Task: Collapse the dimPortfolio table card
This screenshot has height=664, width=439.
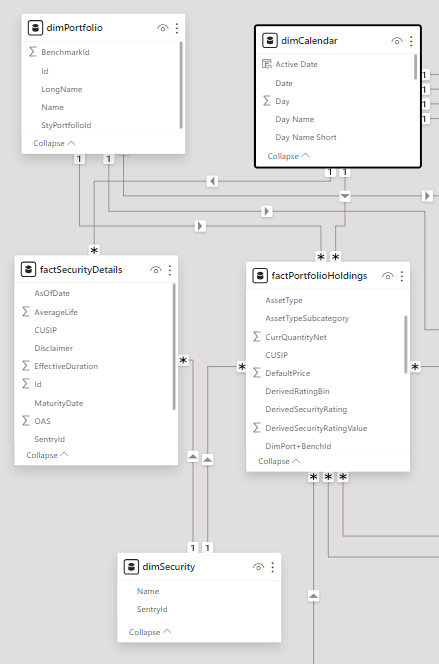Action: [x=54, y=143]
